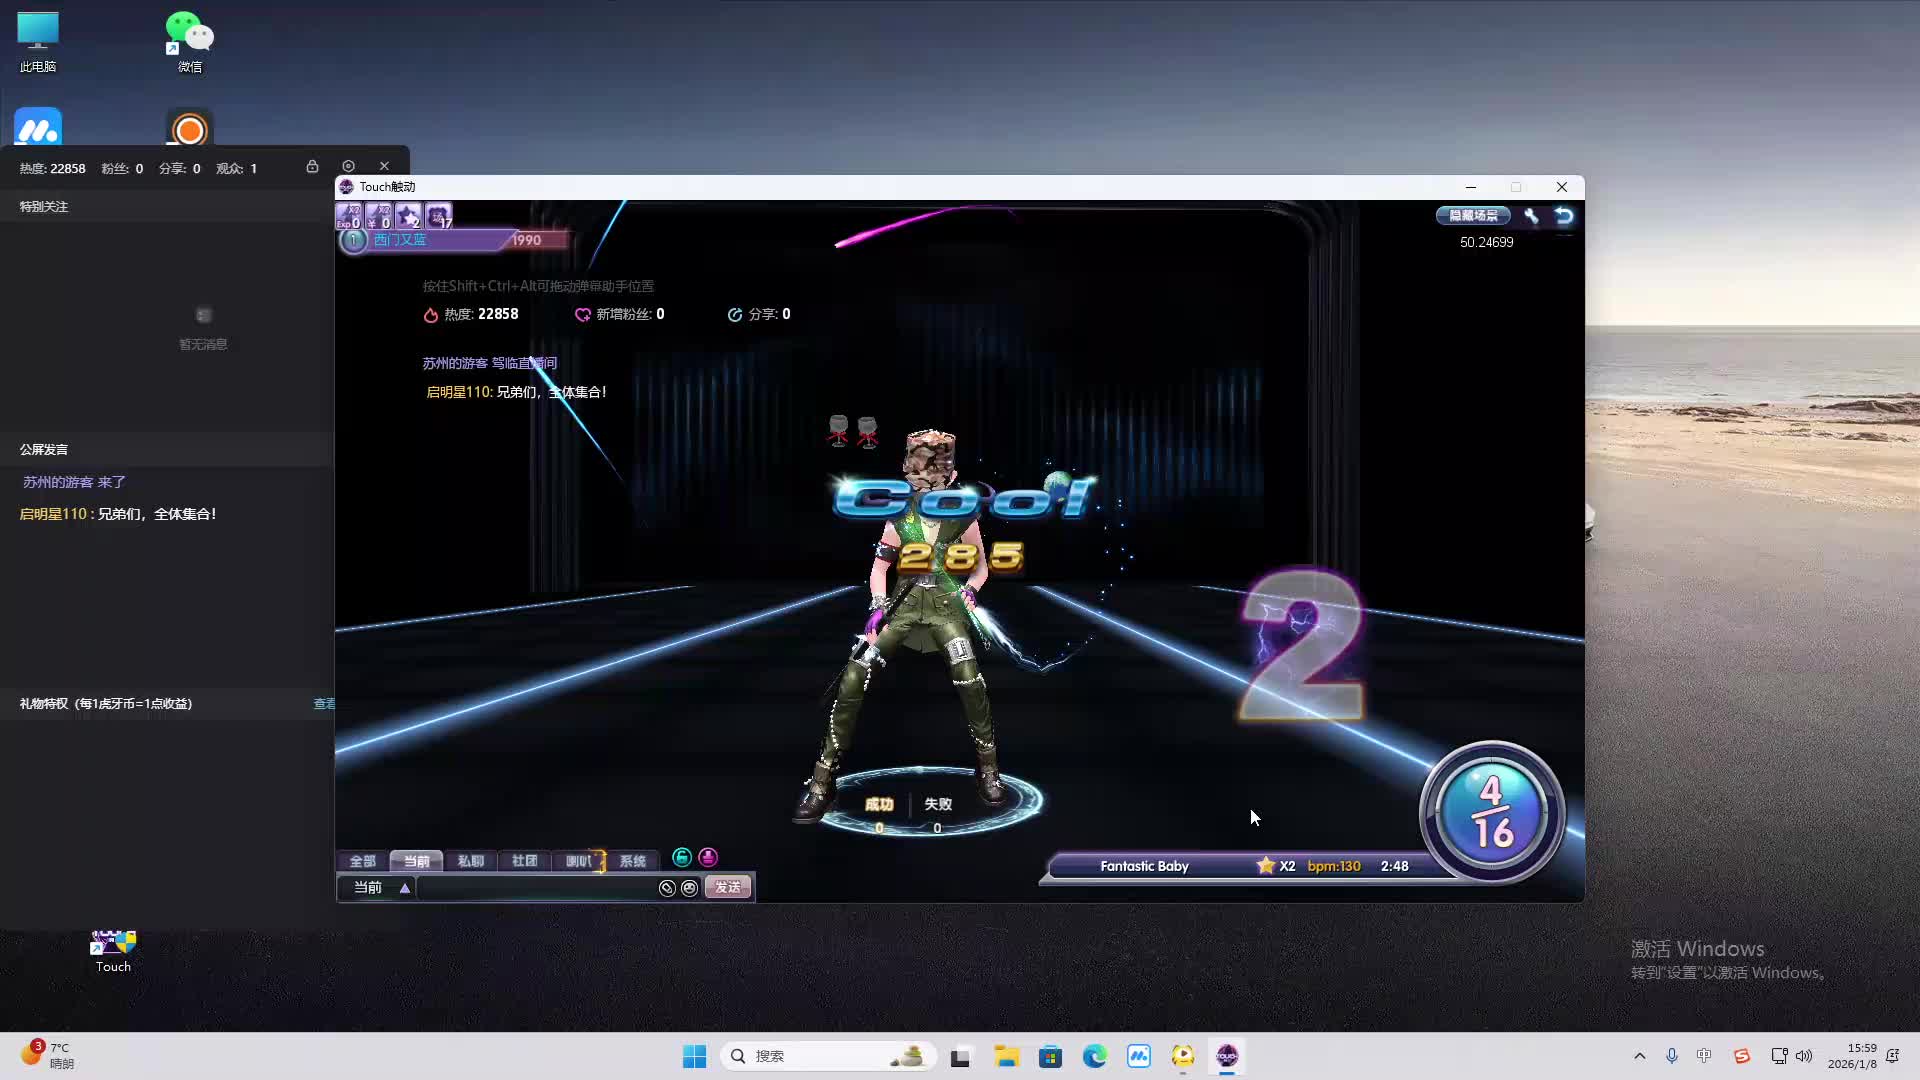Expand the 当前 chat channel dropdown
The height and width of the screenshot is (1080, 1920).
[x=404, y=888]
